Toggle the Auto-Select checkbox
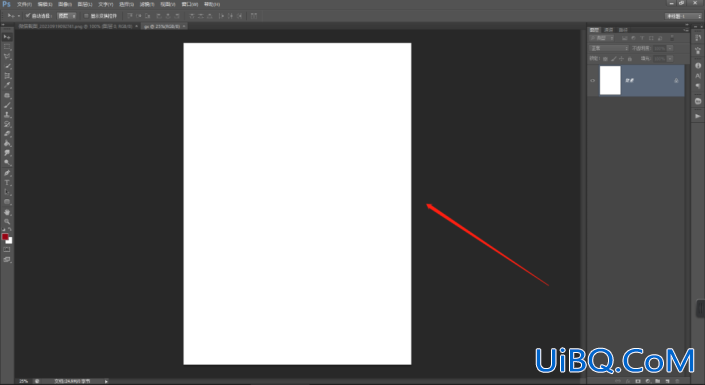 pos(28,16)
